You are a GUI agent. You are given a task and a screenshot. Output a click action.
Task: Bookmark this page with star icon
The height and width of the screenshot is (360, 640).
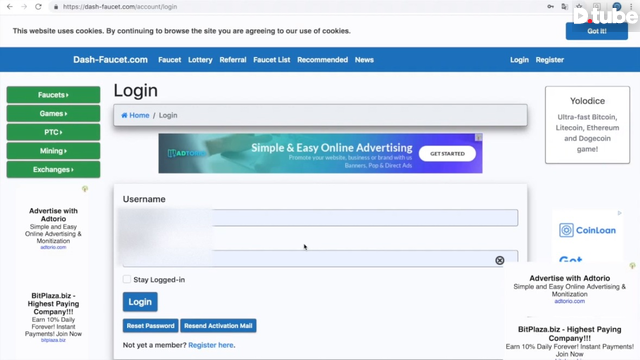point(579,7)
